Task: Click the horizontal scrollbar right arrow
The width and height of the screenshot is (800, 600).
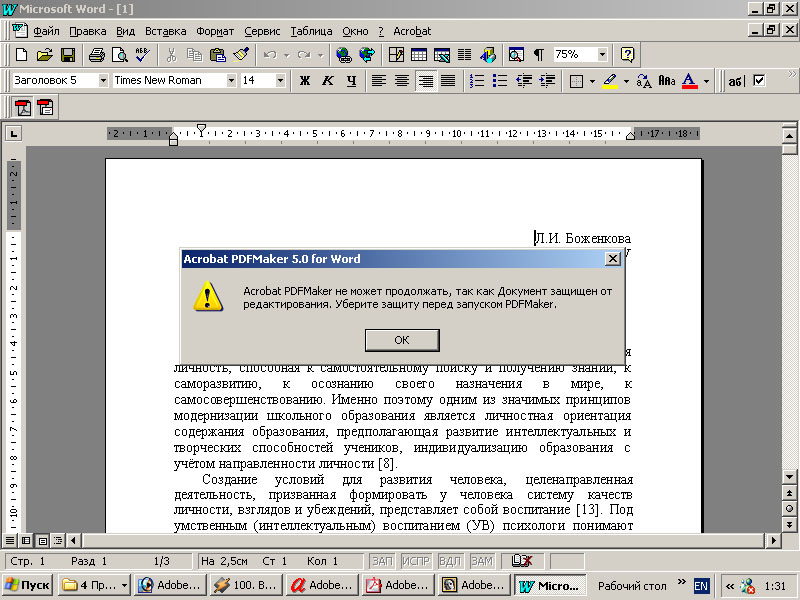Action: pyautogui.click(x=774, y=540)
